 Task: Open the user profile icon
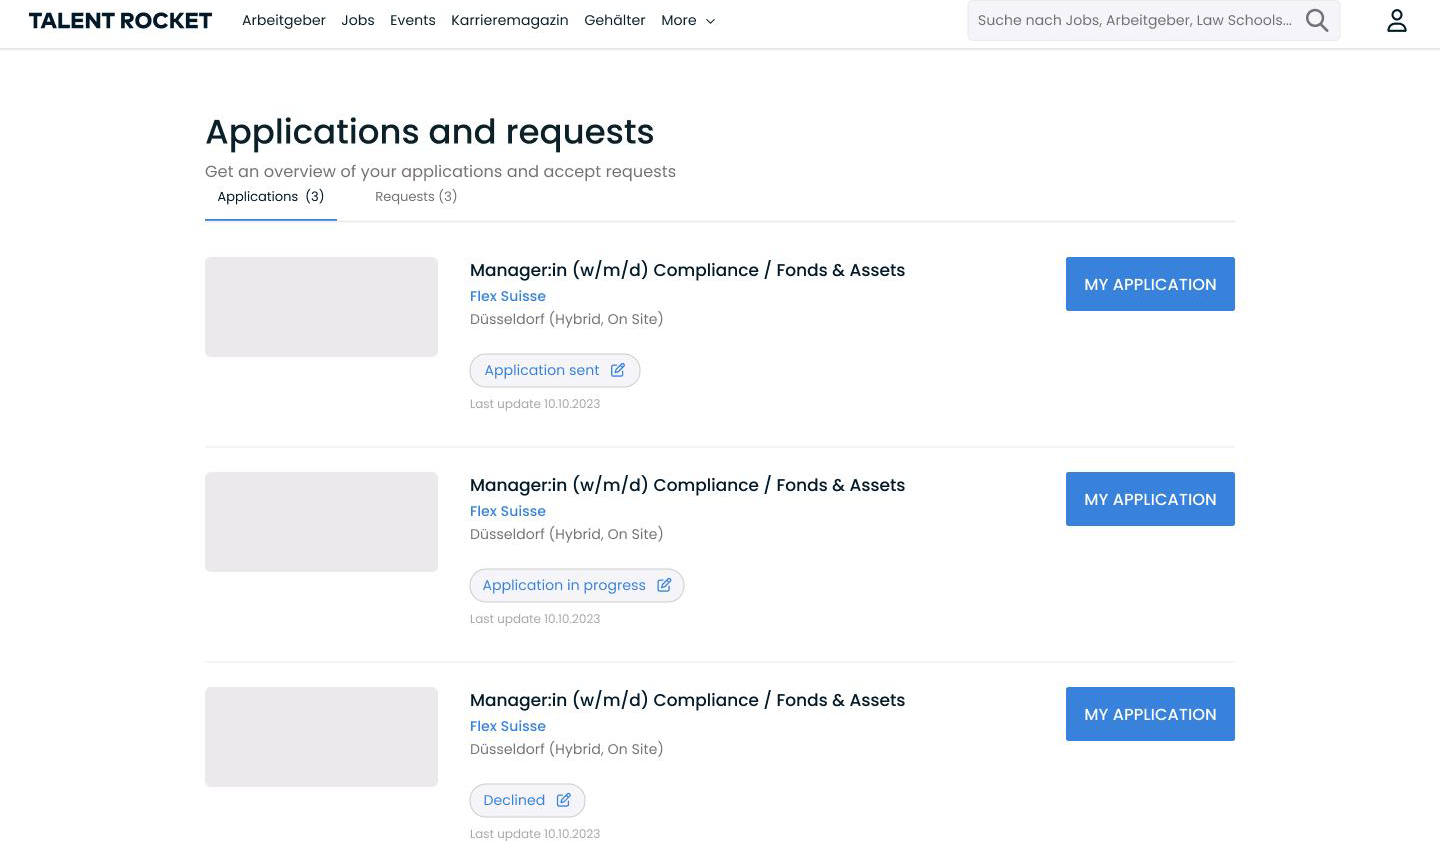tap(1397, 20)
